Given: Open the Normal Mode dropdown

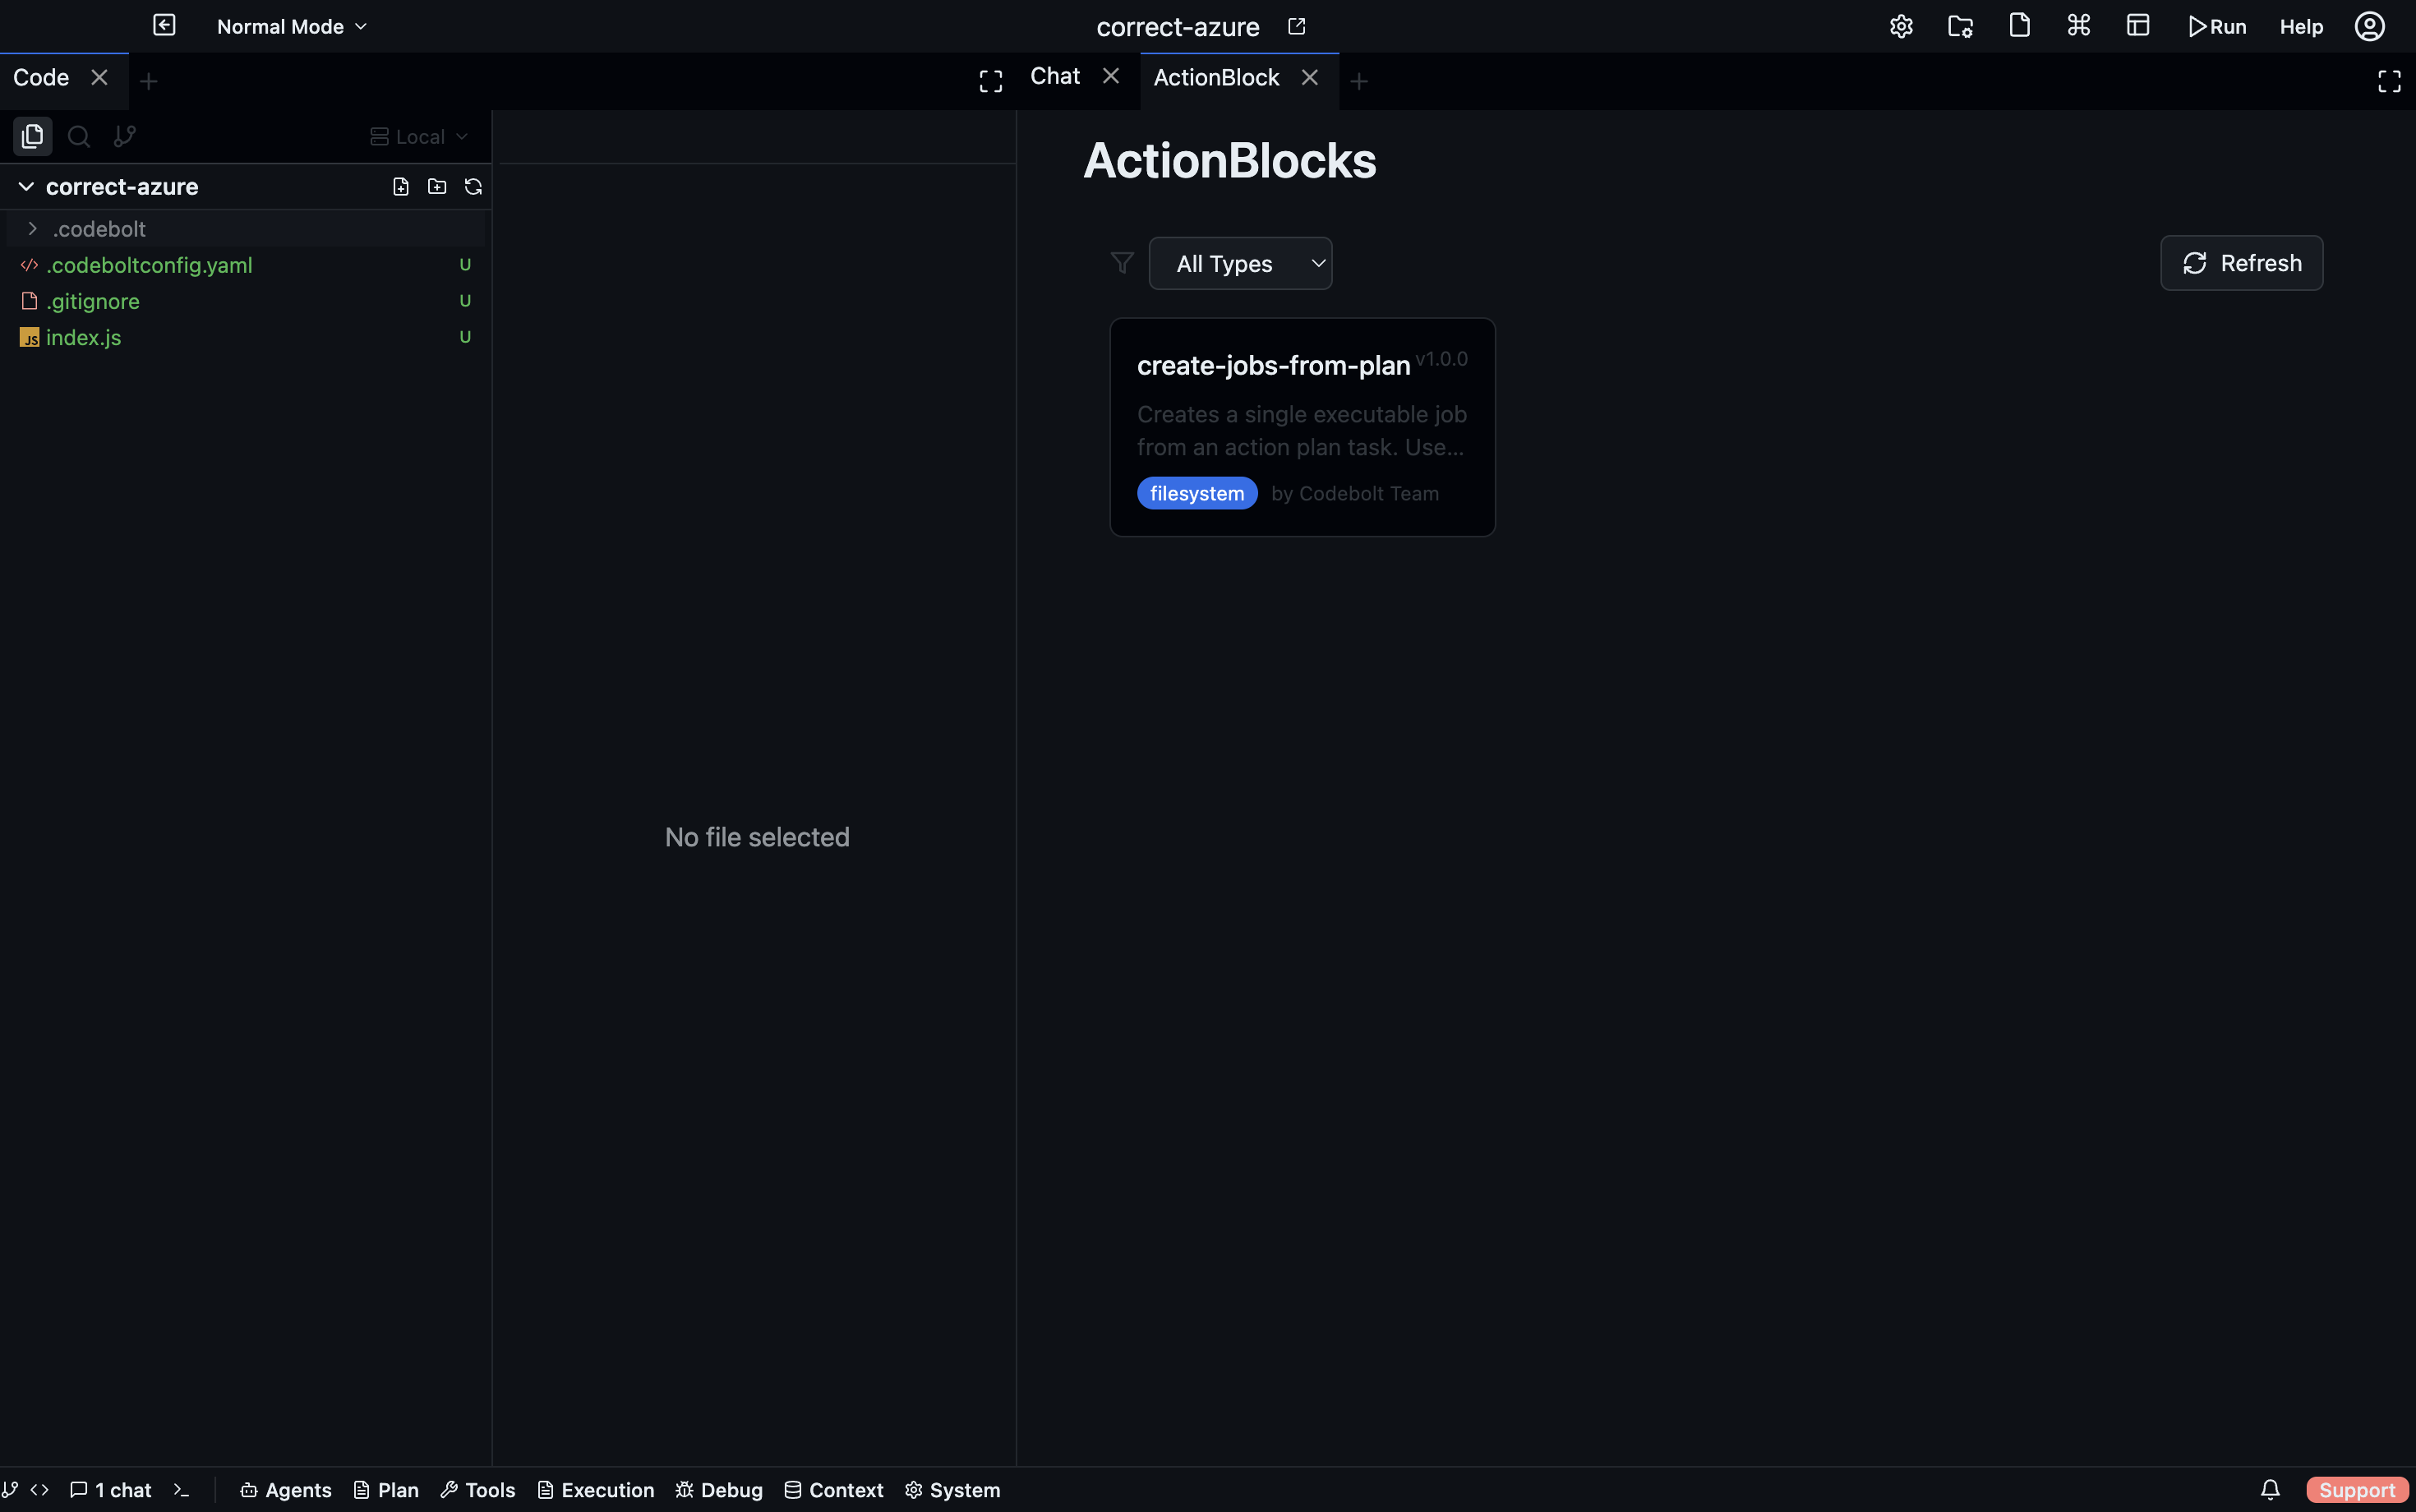Looking at the screenshot, I should point(290,26).
